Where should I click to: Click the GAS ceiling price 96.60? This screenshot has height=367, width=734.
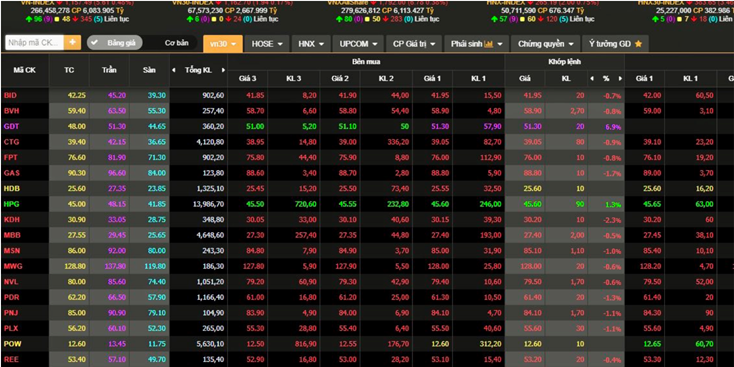pos(117,173)
